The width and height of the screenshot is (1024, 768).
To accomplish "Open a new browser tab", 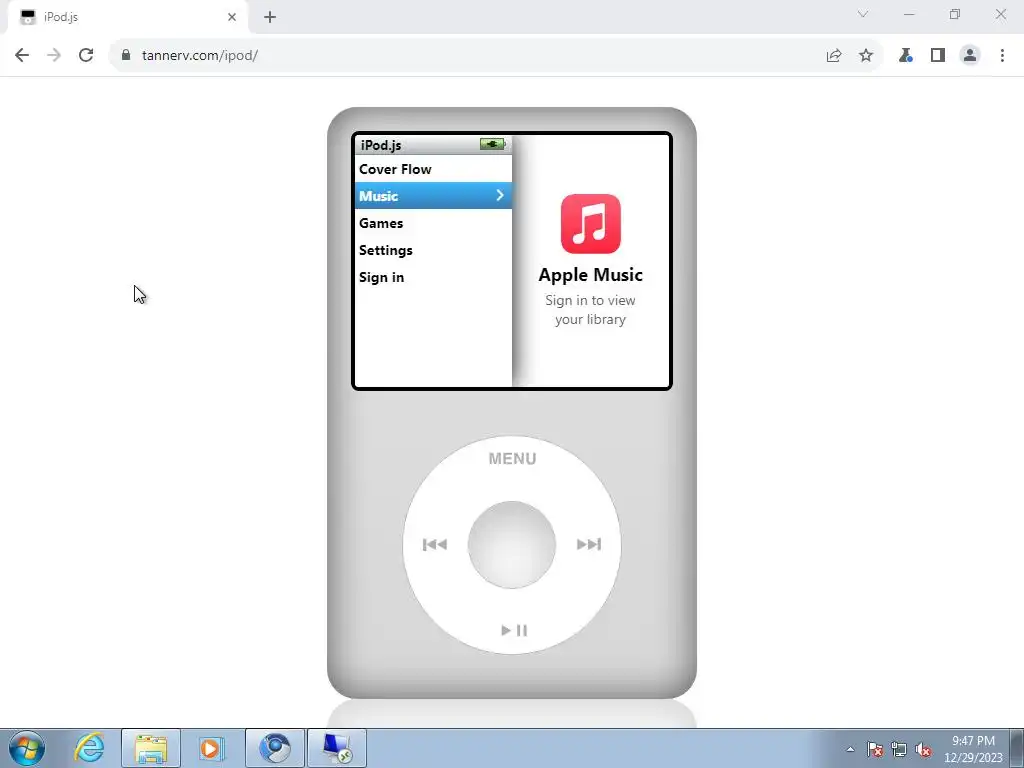I will pos(270,17).
